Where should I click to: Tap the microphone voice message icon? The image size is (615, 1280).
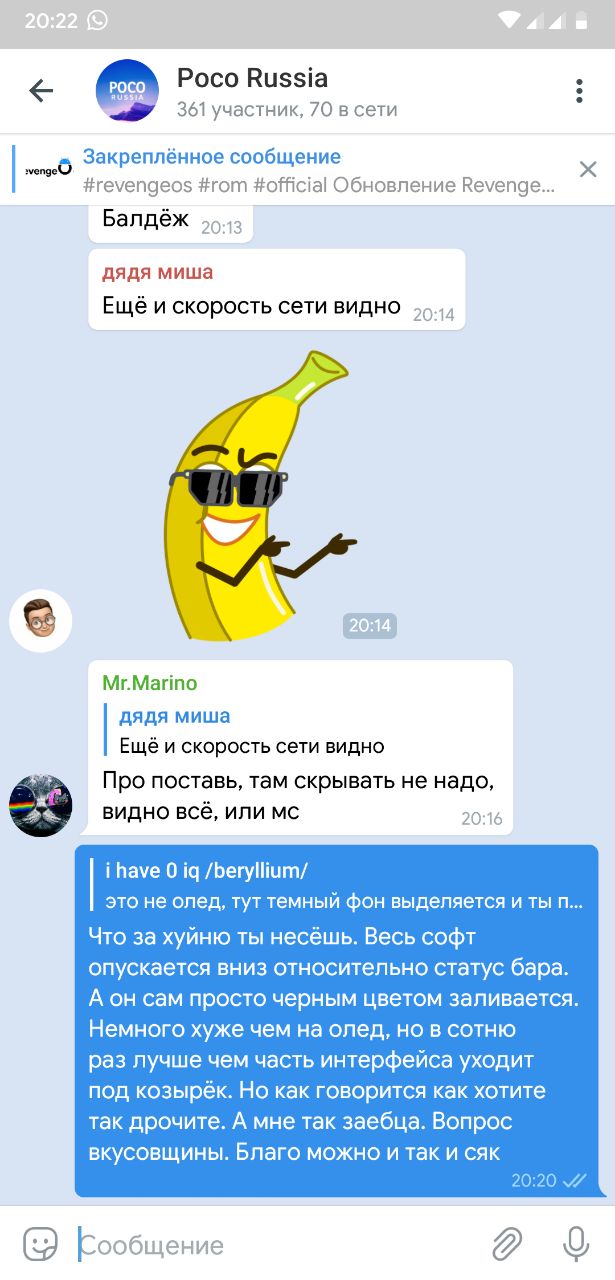[576, 1244]
